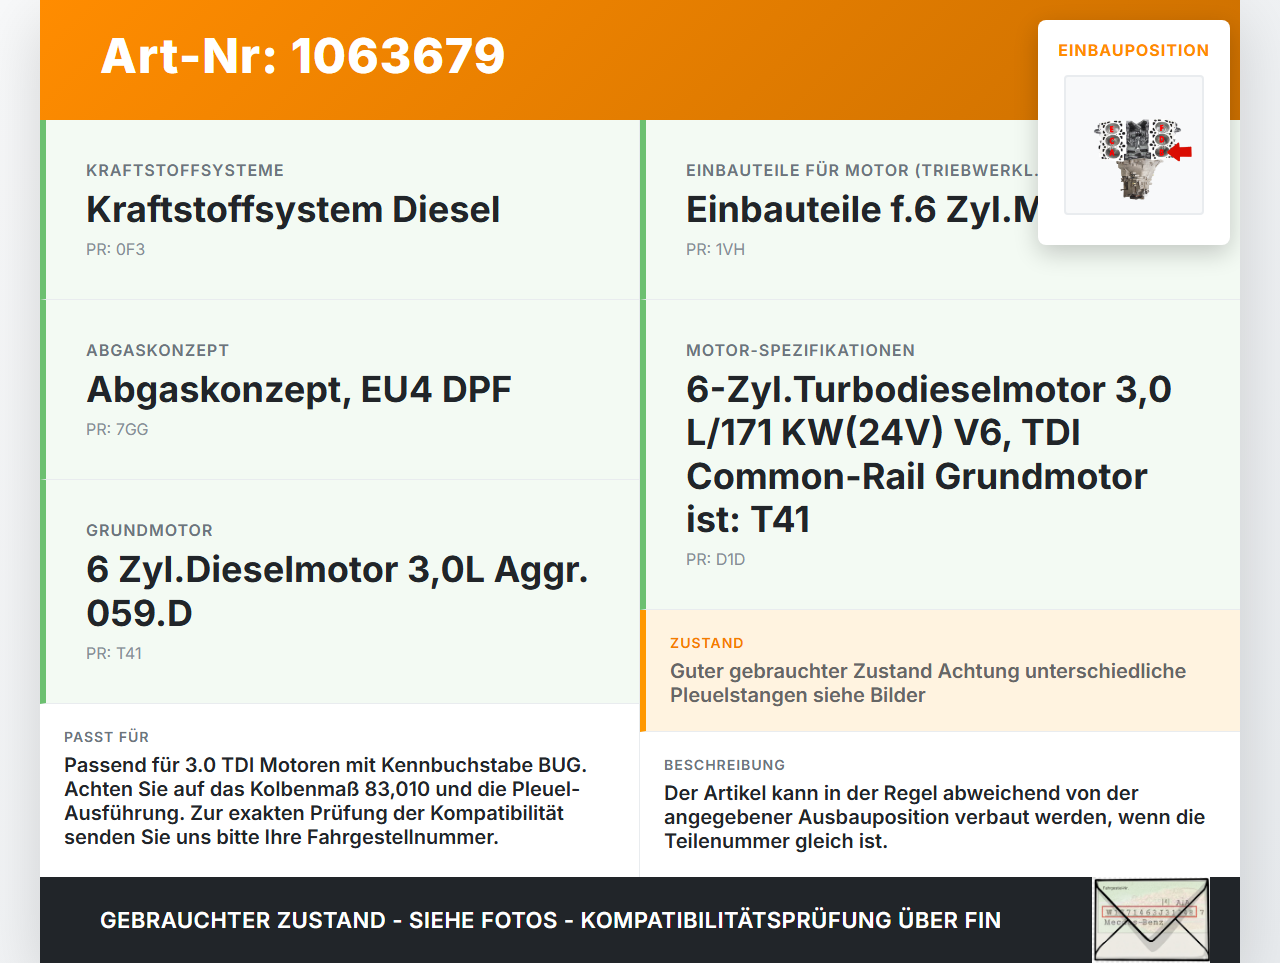Click the Der Artikel kann description paragraph
Screen dimensions: 1280x963
[935, 817]
